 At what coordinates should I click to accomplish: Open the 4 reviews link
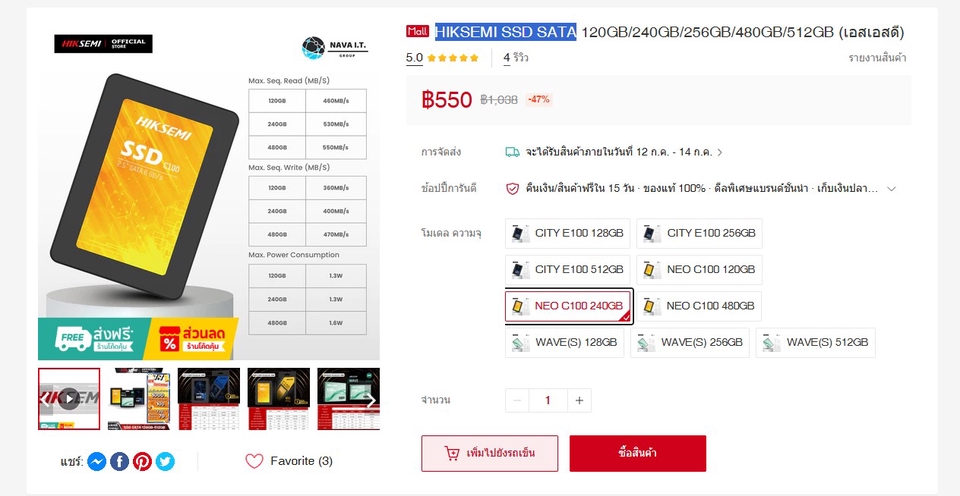pos(516,58)
